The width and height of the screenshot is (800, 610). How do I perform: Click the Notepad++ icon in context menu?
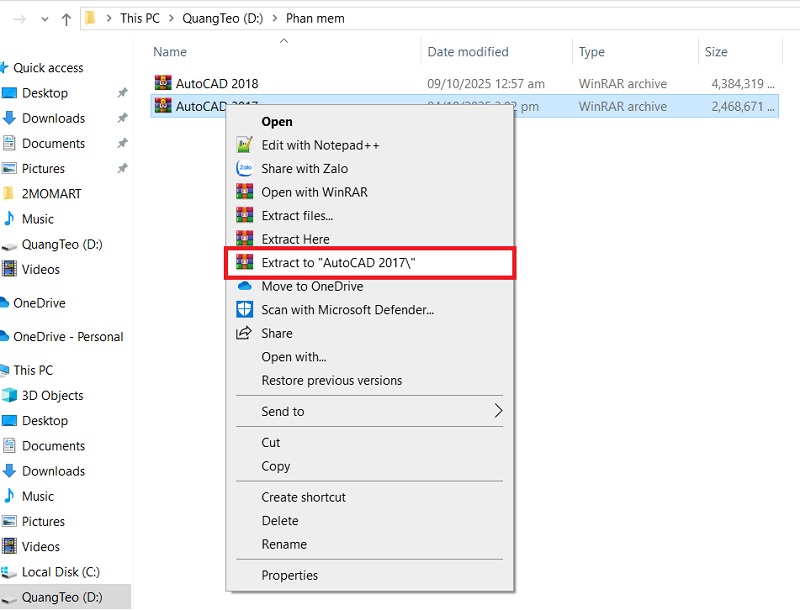245,145
